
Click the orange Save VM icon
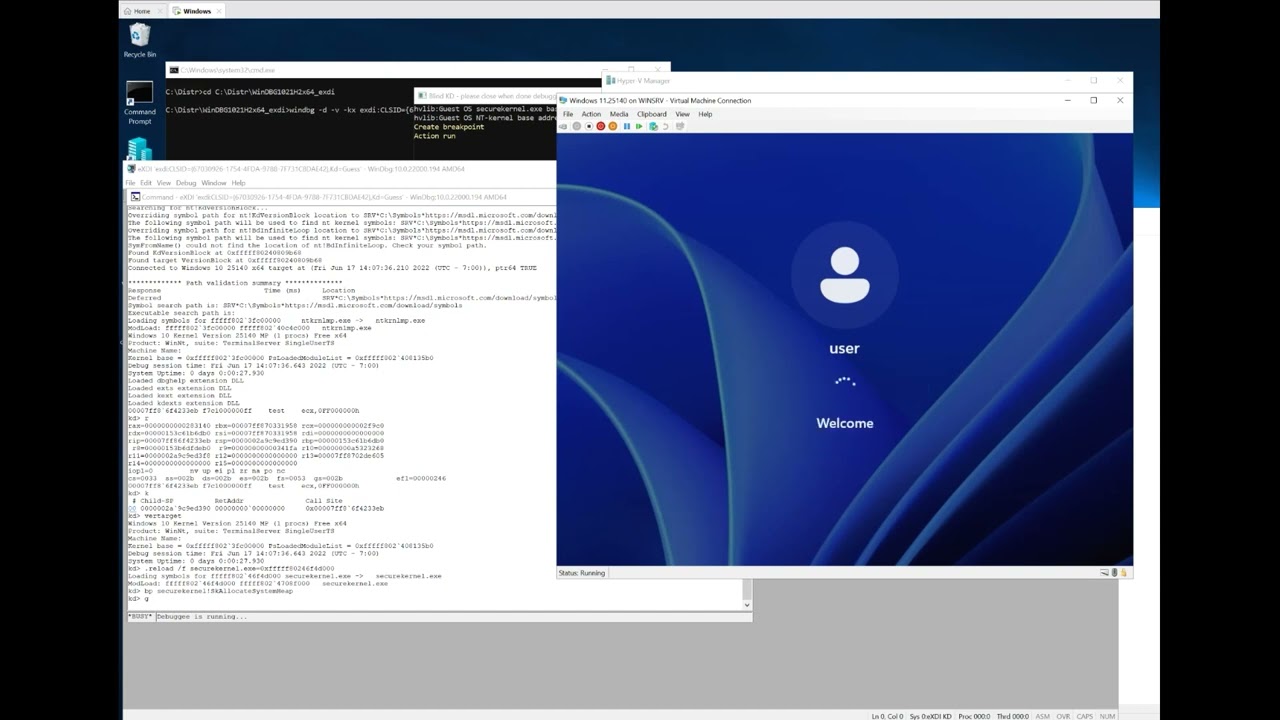(613, 126)
